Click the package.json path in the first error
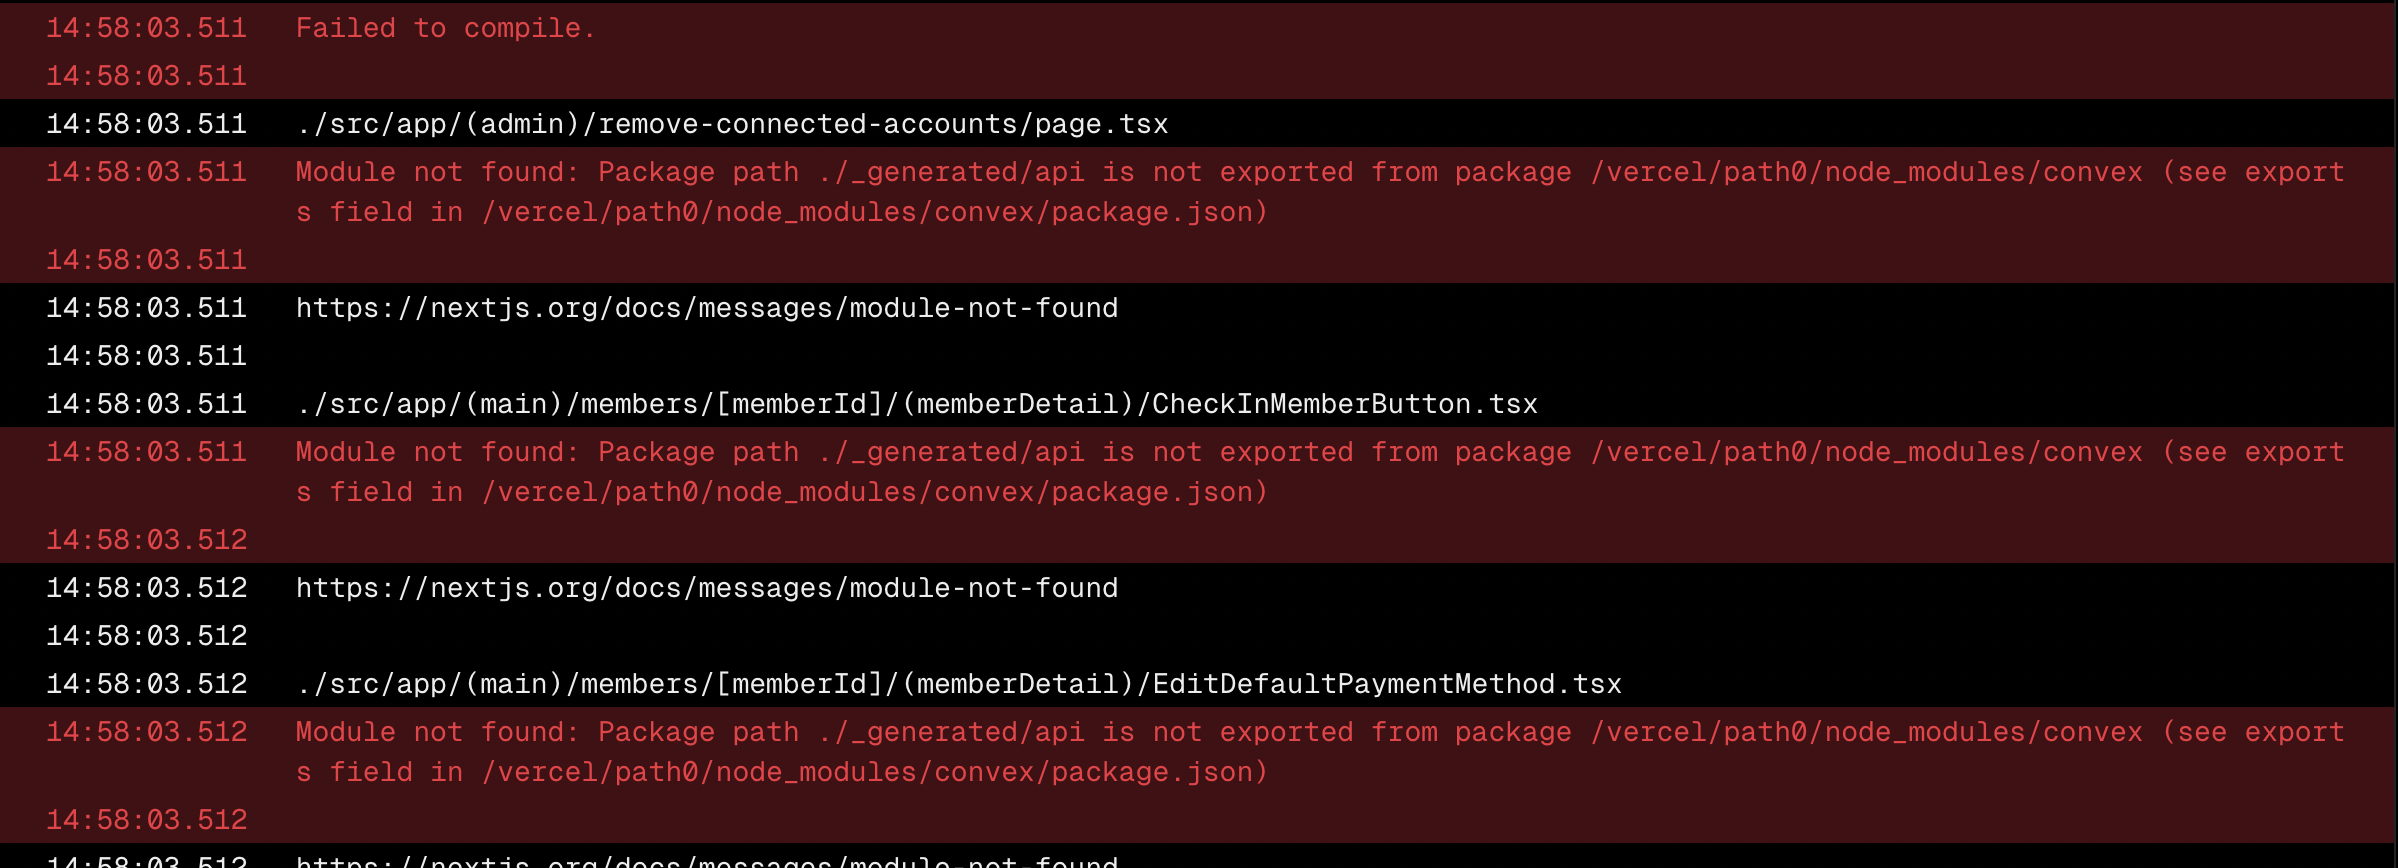Screen dimensions: 2398x868 coord(875,212)
